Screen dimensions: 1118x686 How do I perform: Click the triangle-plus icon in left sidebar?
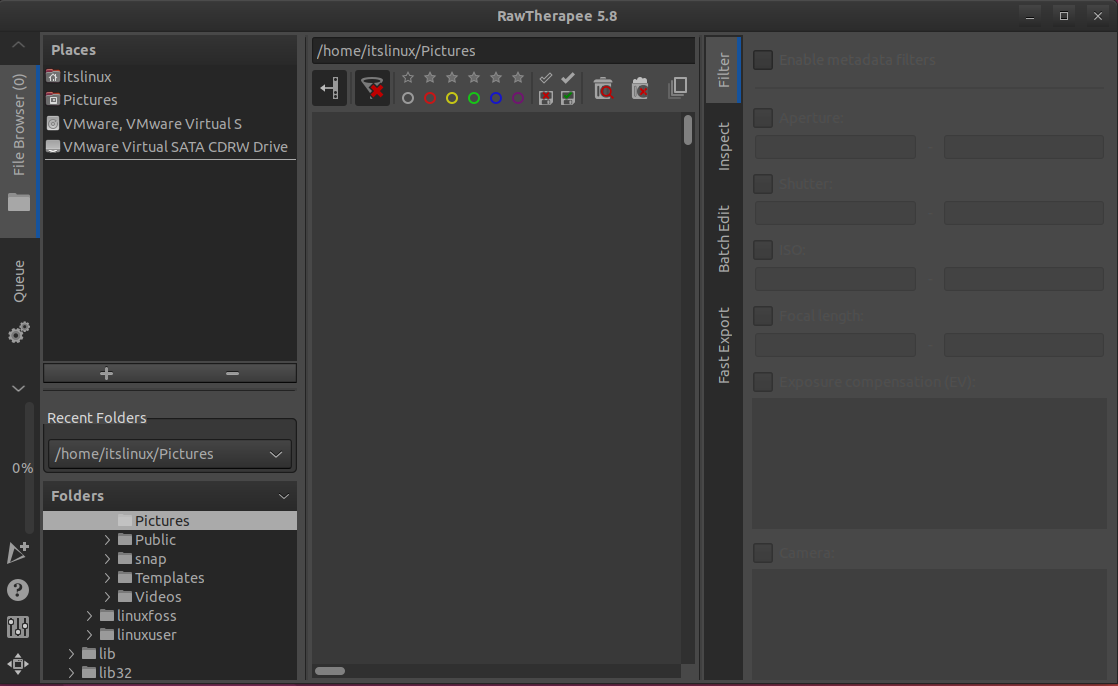click(19, 553)
